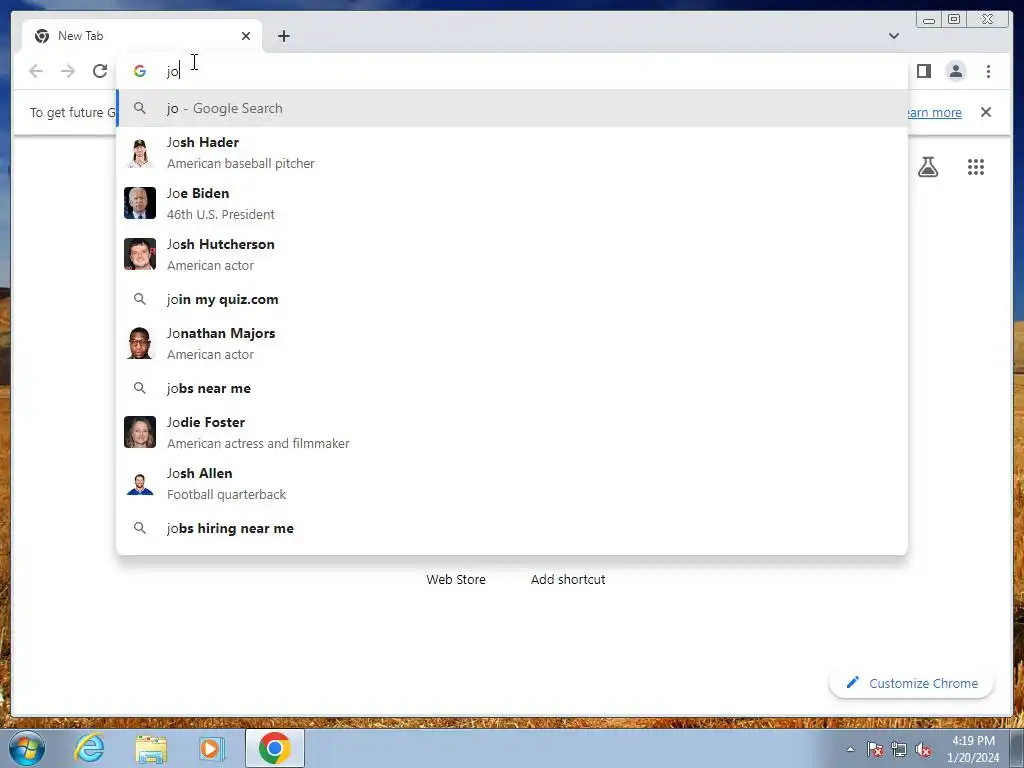Choose the Josh Hader suggestion
Image resolution: width=1024 pixels, height=768 pixels.
[512, 153]
